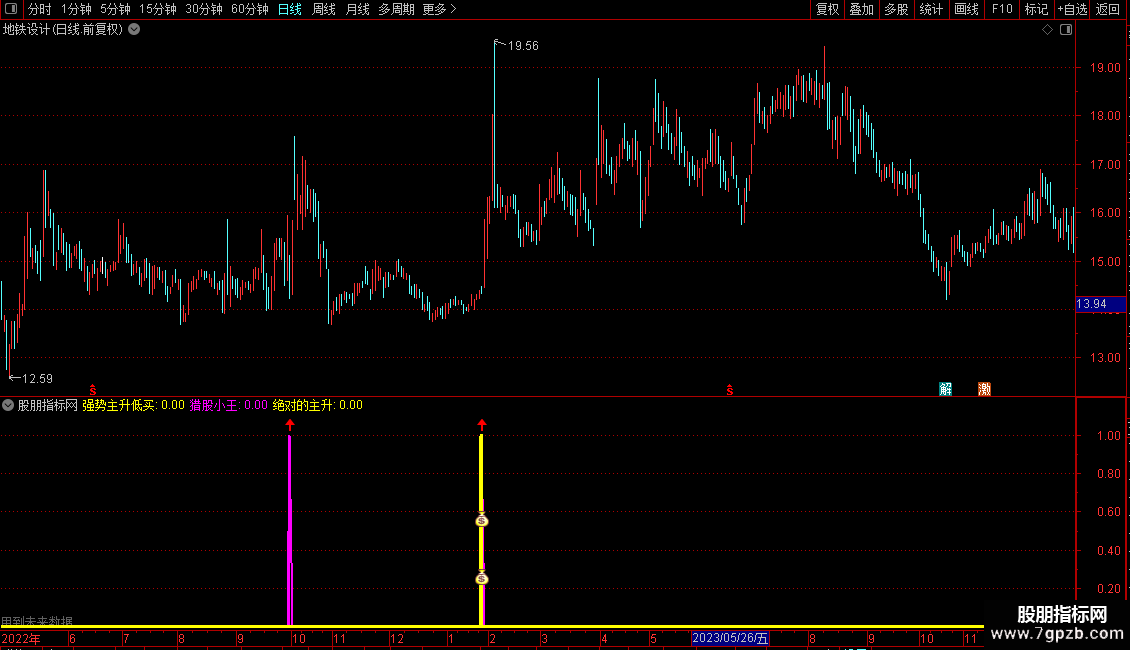Image resolution: width=1130 pixels, height=650 pixels.
Task: Open the indicator menu arrow beside 股朋指标网
Action: click(x=8, y=405)
